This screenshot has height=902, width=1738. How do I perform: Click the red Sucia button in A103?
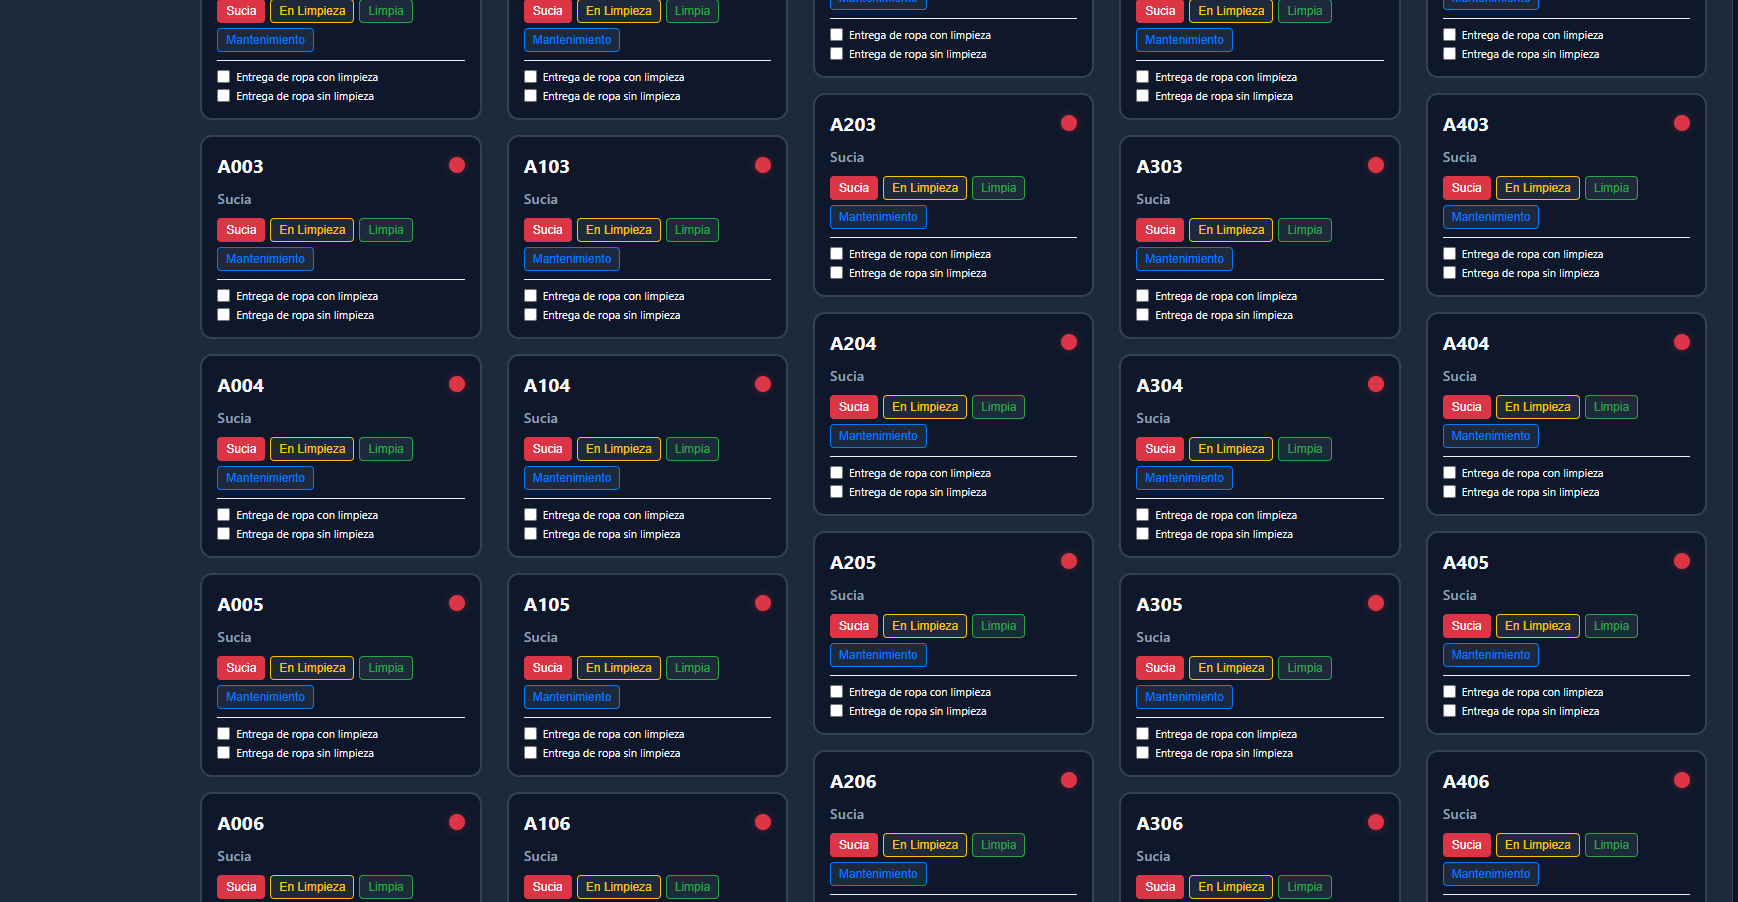tap(547, 230)
